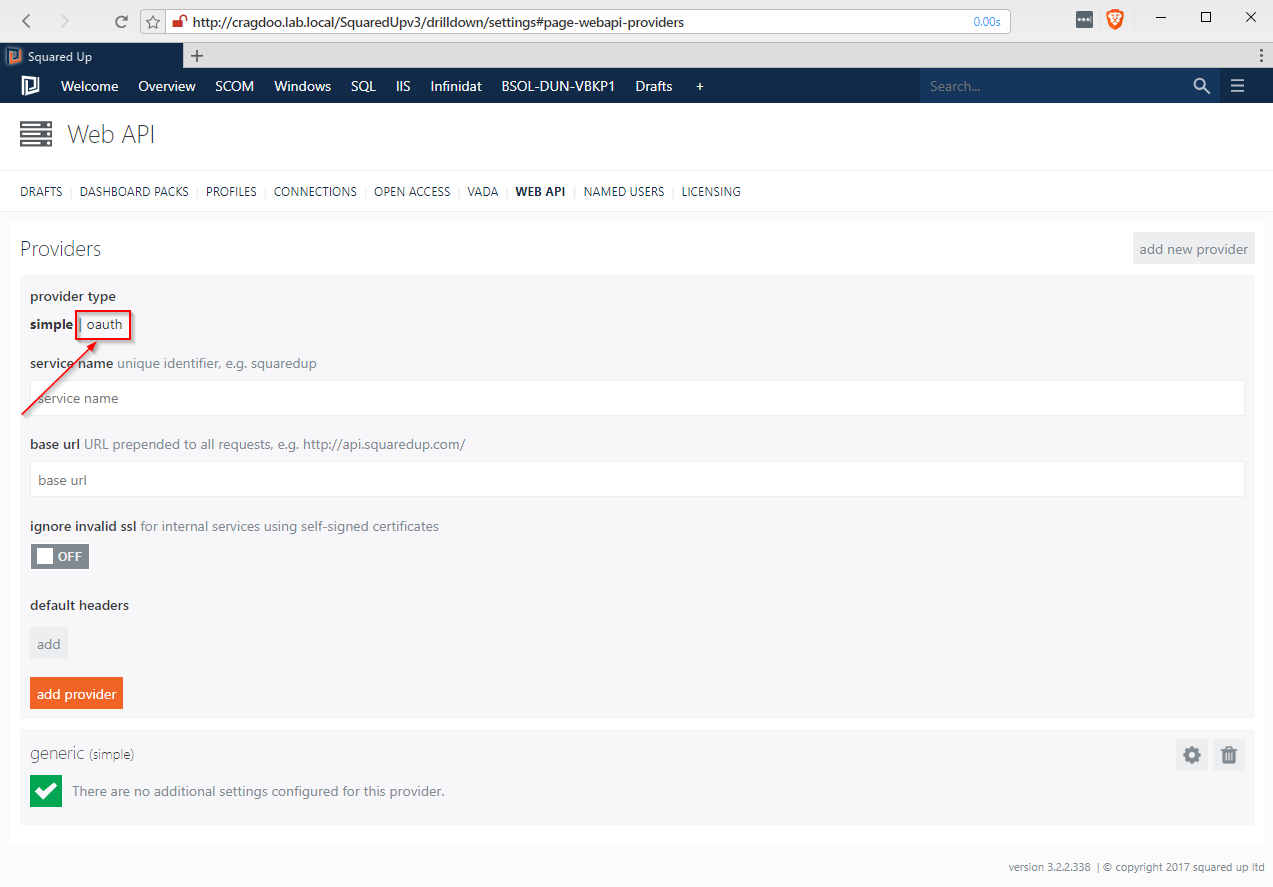Open the SCOM dashboard

coord(235,86)
